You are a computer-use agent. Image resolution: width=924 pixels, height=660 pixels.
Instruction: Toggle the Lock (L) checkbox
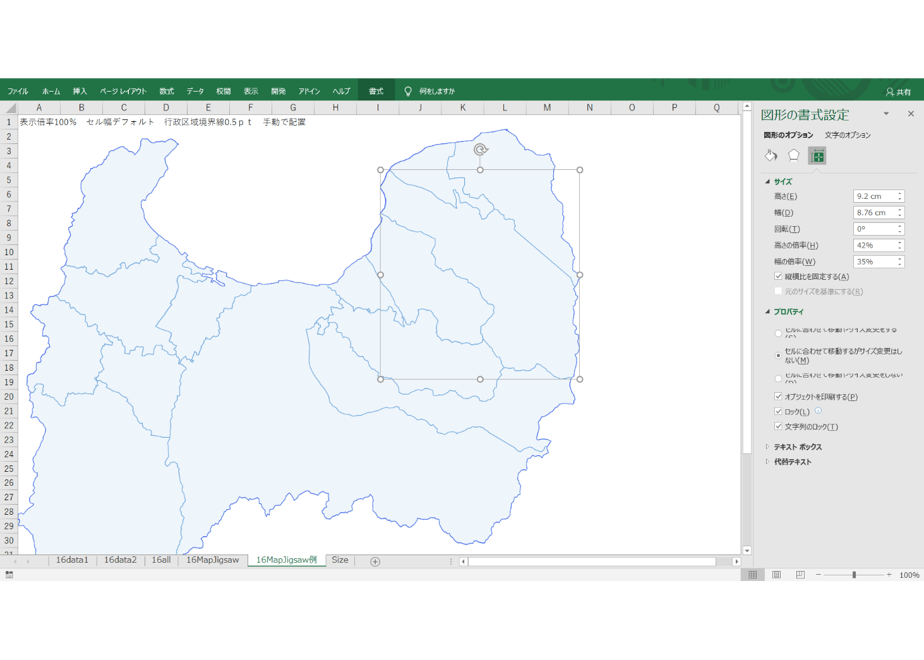pos(778,411)
